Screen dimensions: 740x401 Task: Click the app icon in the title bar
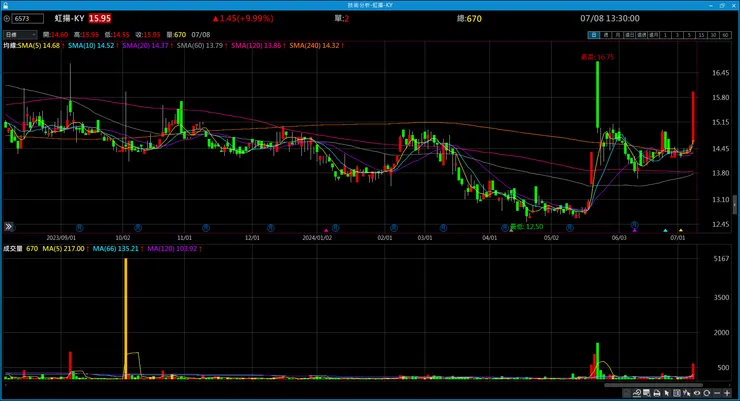(x=5, y=5)
